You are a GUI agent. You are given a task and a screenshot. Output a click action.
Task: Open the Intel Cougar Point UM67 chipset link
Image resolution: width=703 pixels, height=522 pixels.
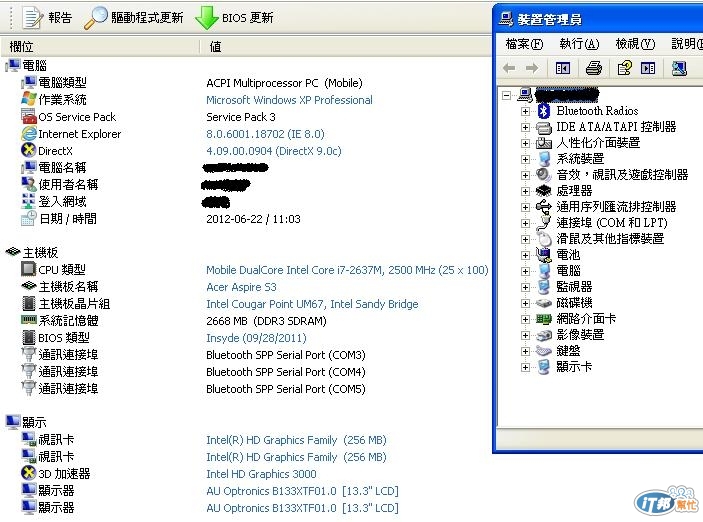point(312,304)
